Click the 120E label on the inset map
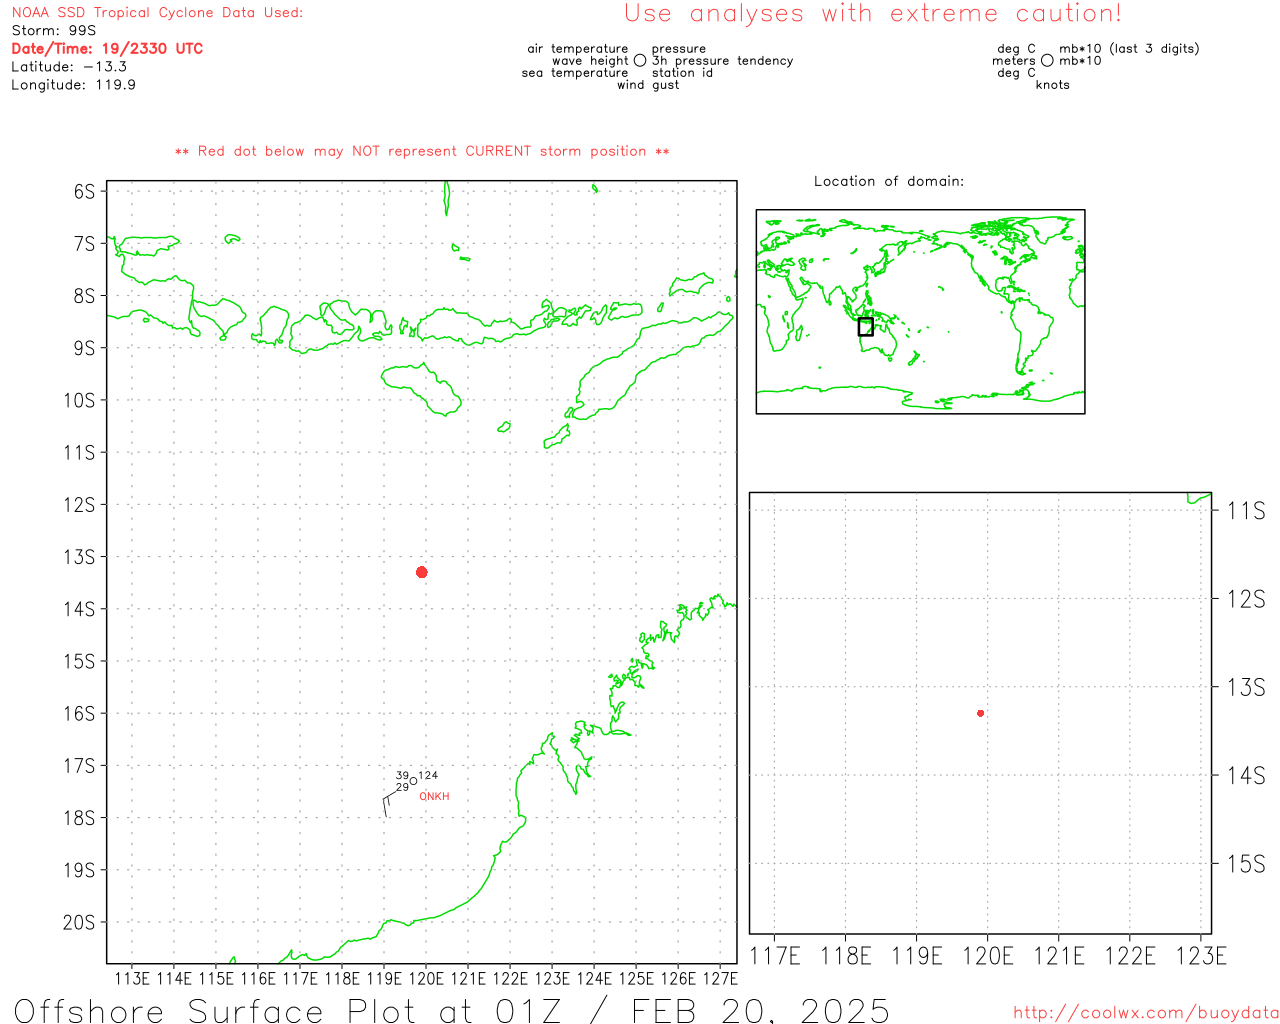The width and height of the screenshot is (1280, 1024). click(988, 957)
